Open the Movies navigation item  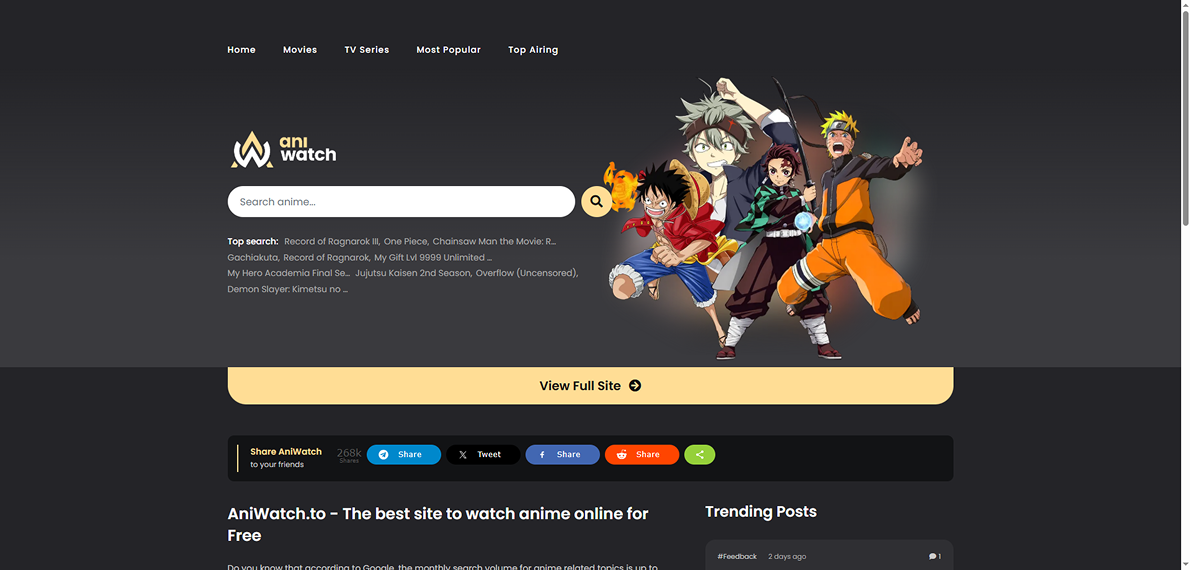click(300, 49)
